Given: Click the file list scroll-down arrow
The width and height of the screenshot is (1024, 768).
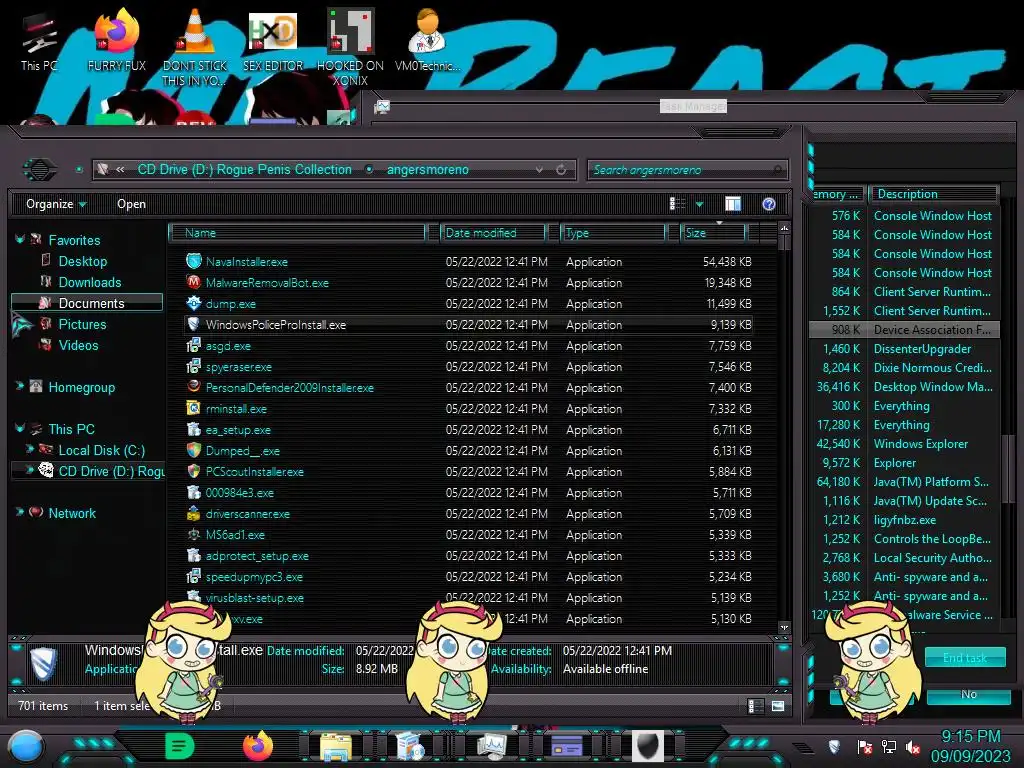Looking at the screenshot, I should click(784, 628).
